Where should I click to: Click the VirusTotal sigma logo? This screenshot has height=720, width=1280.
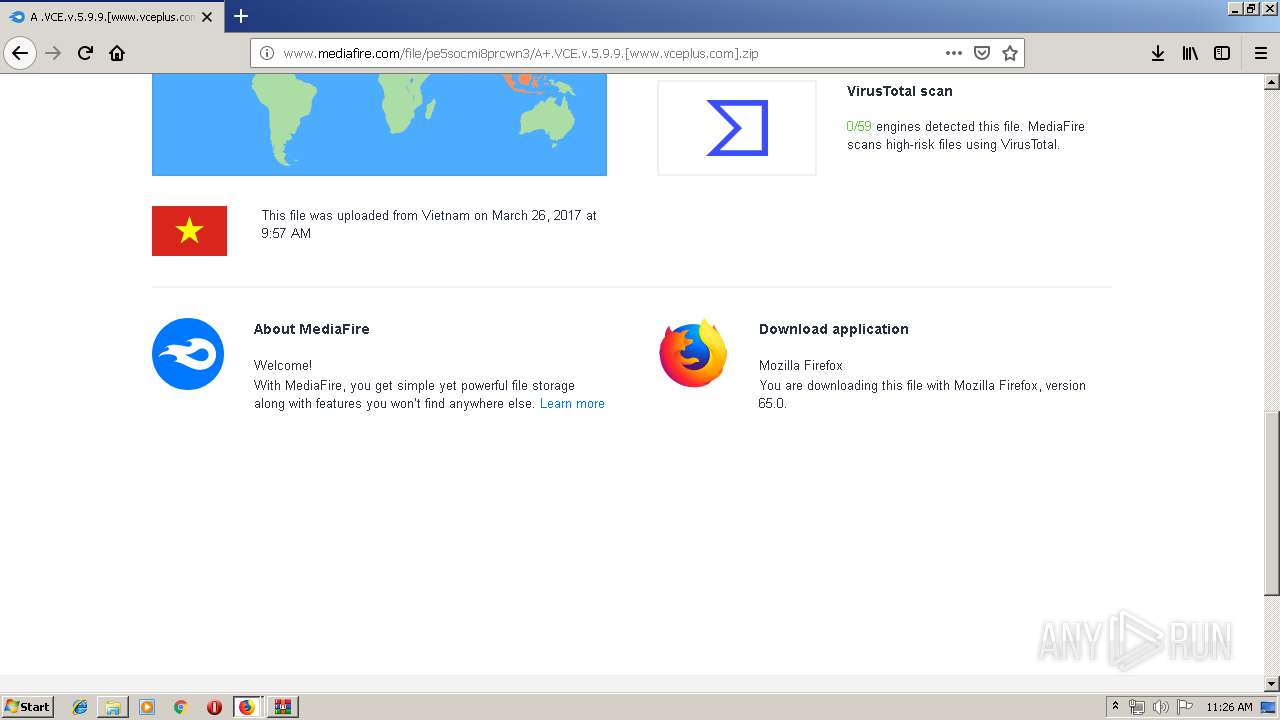[x=737, y=128]
